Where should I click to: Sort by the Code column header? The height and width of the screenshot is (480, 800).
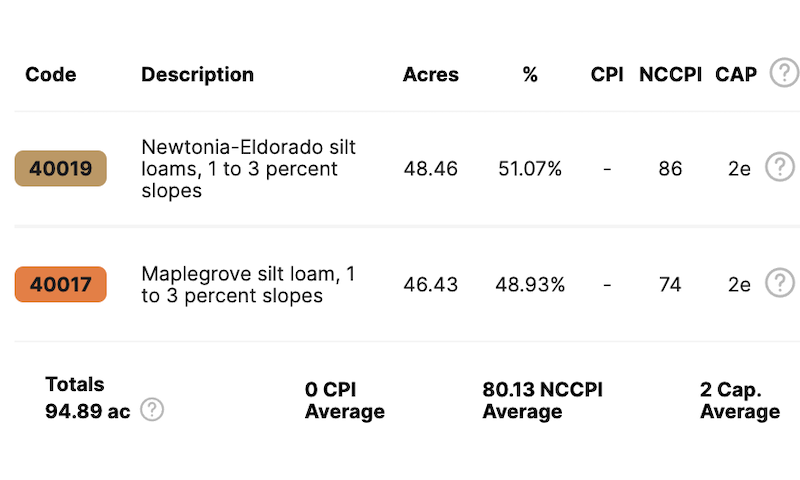pos(51,74)
